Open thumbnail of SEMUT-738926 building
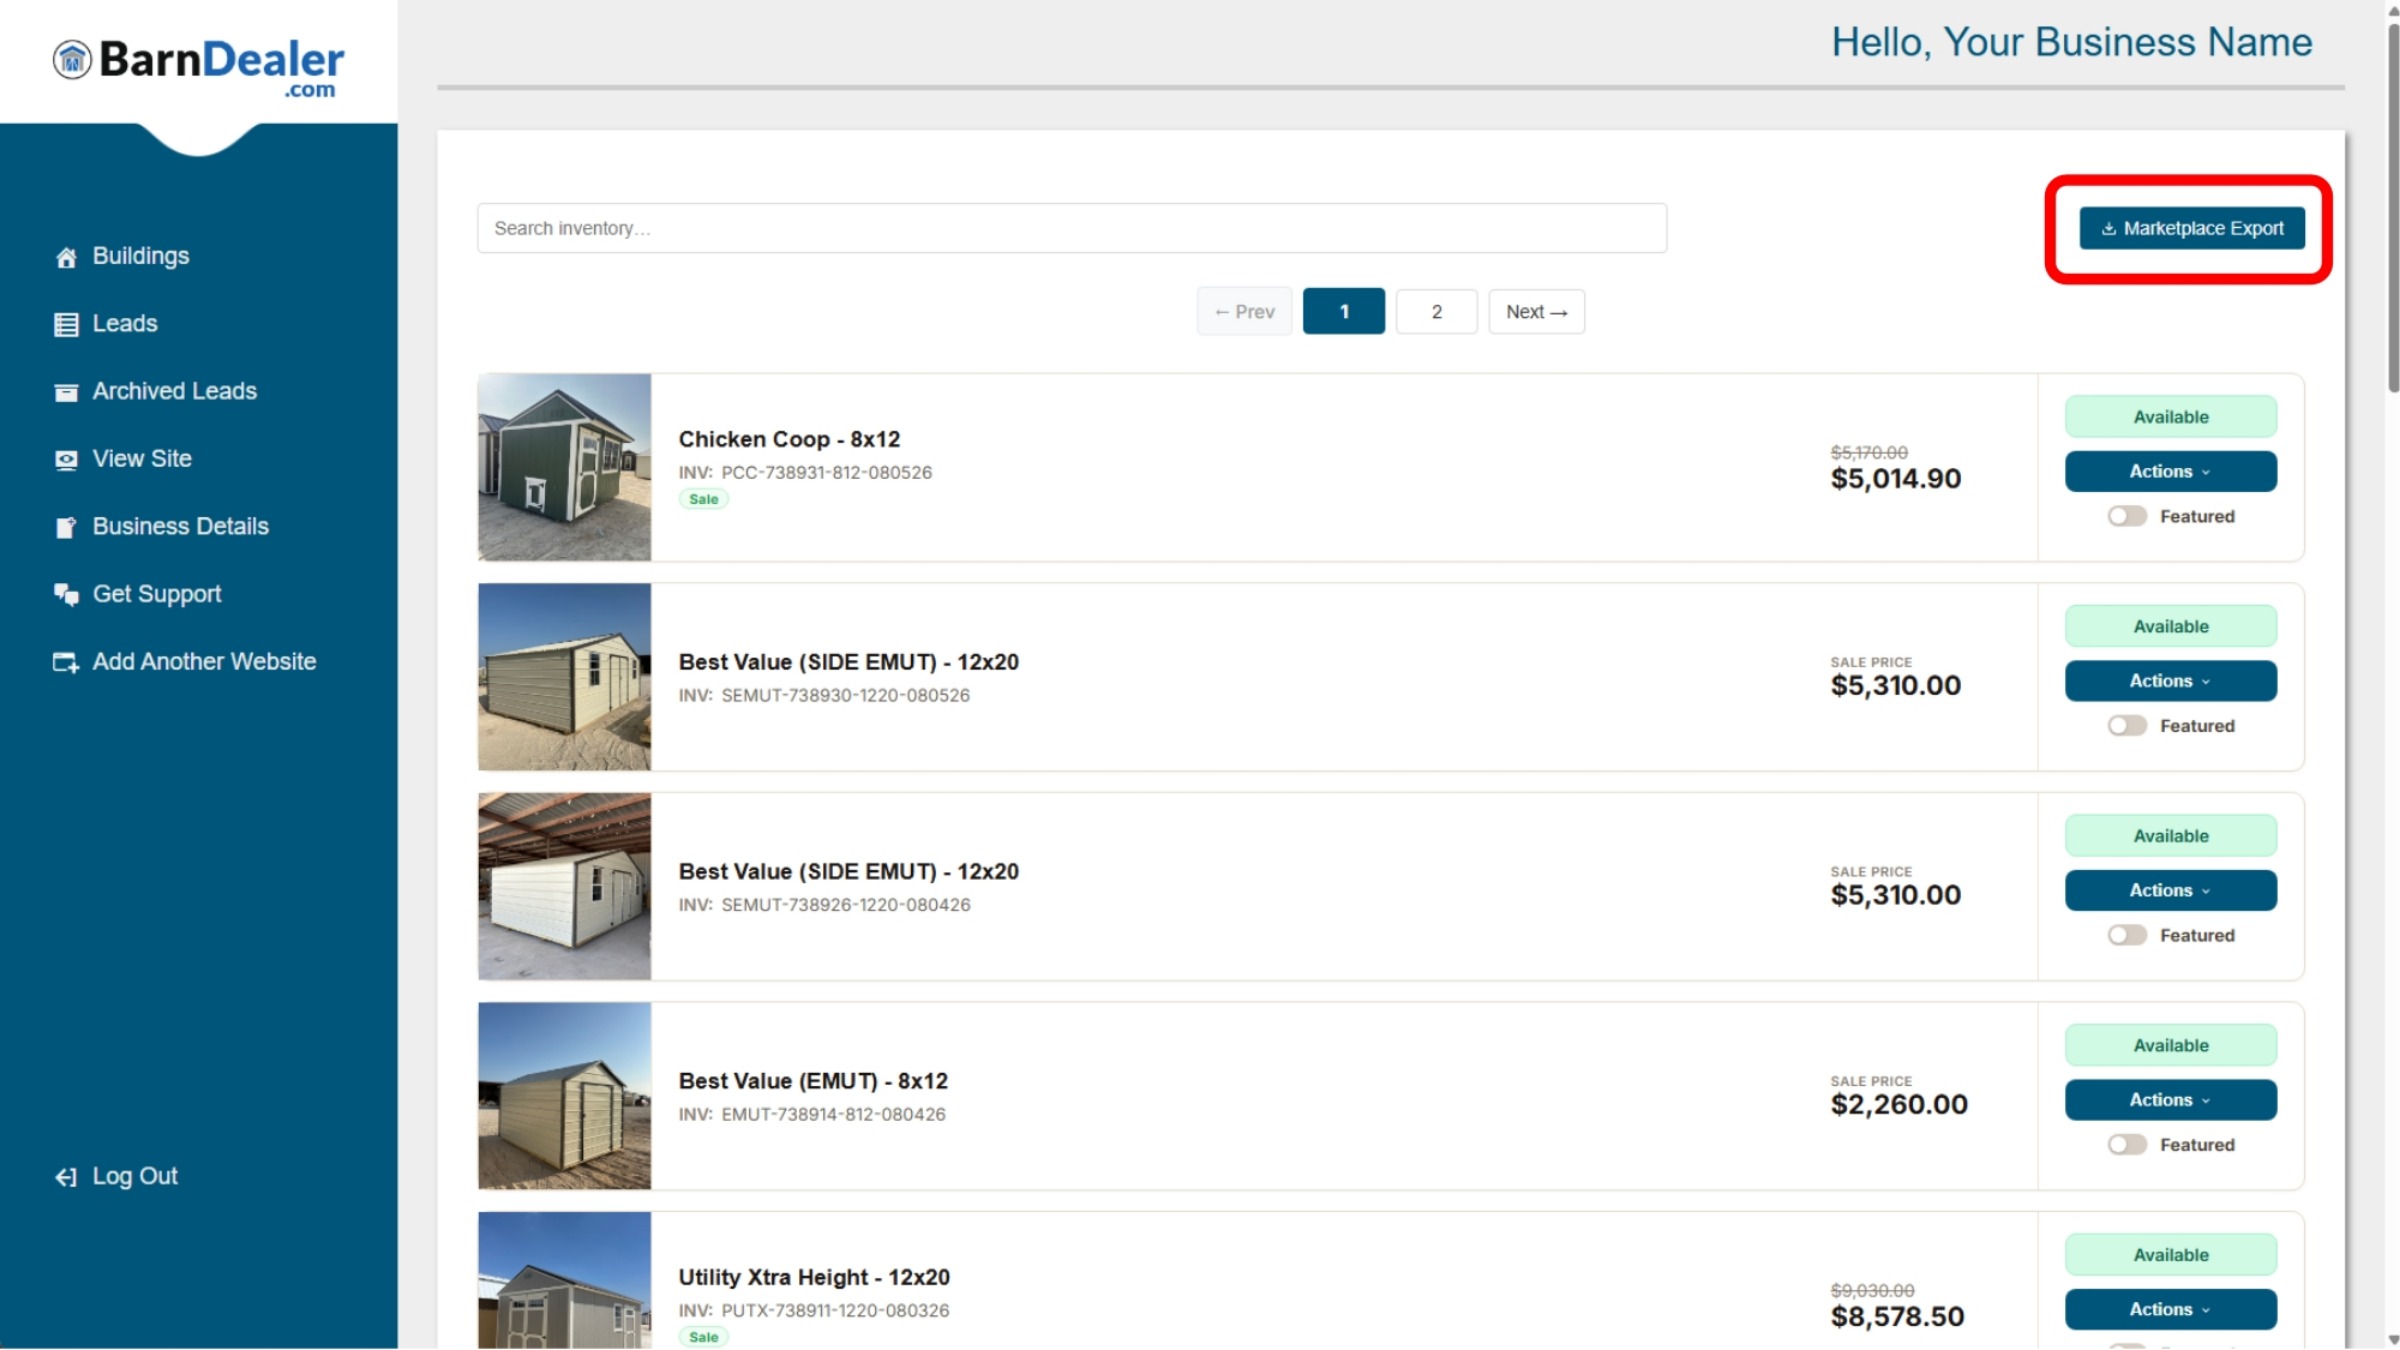The image size is (2400, 1350). click(564, 886)
